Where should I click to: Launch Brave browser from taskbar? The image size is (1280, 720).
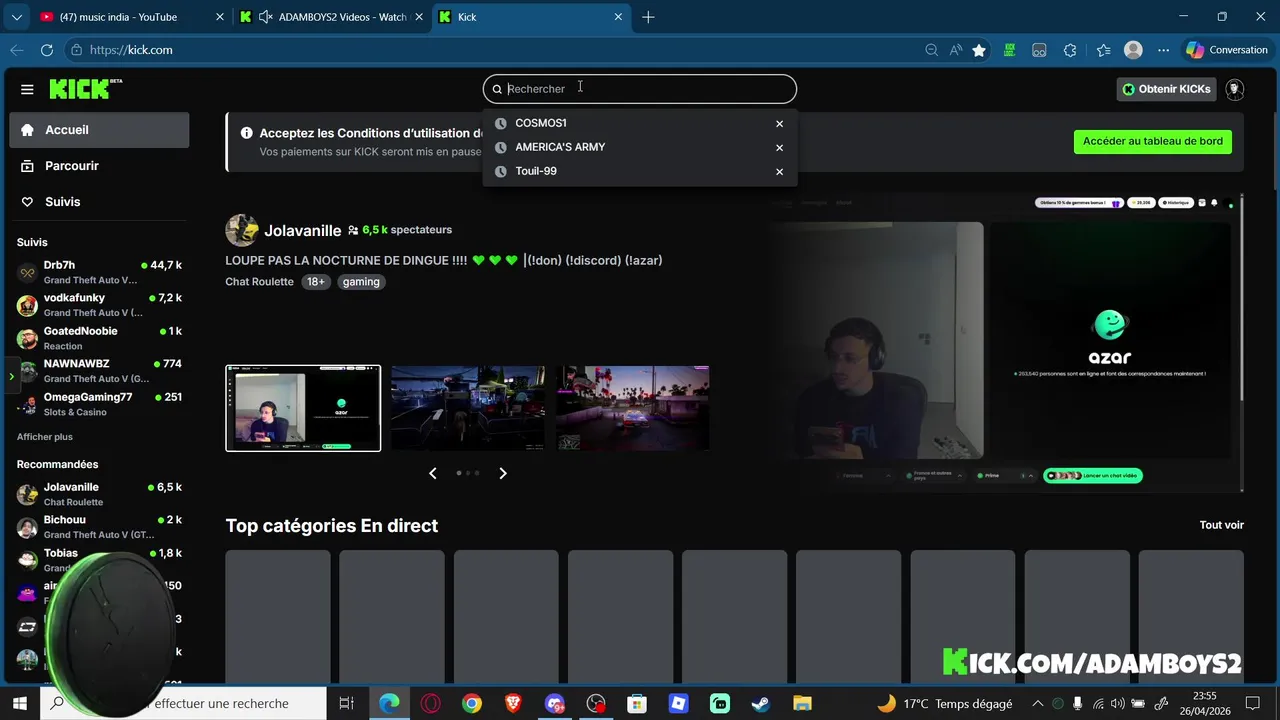(x=513, y=704)
